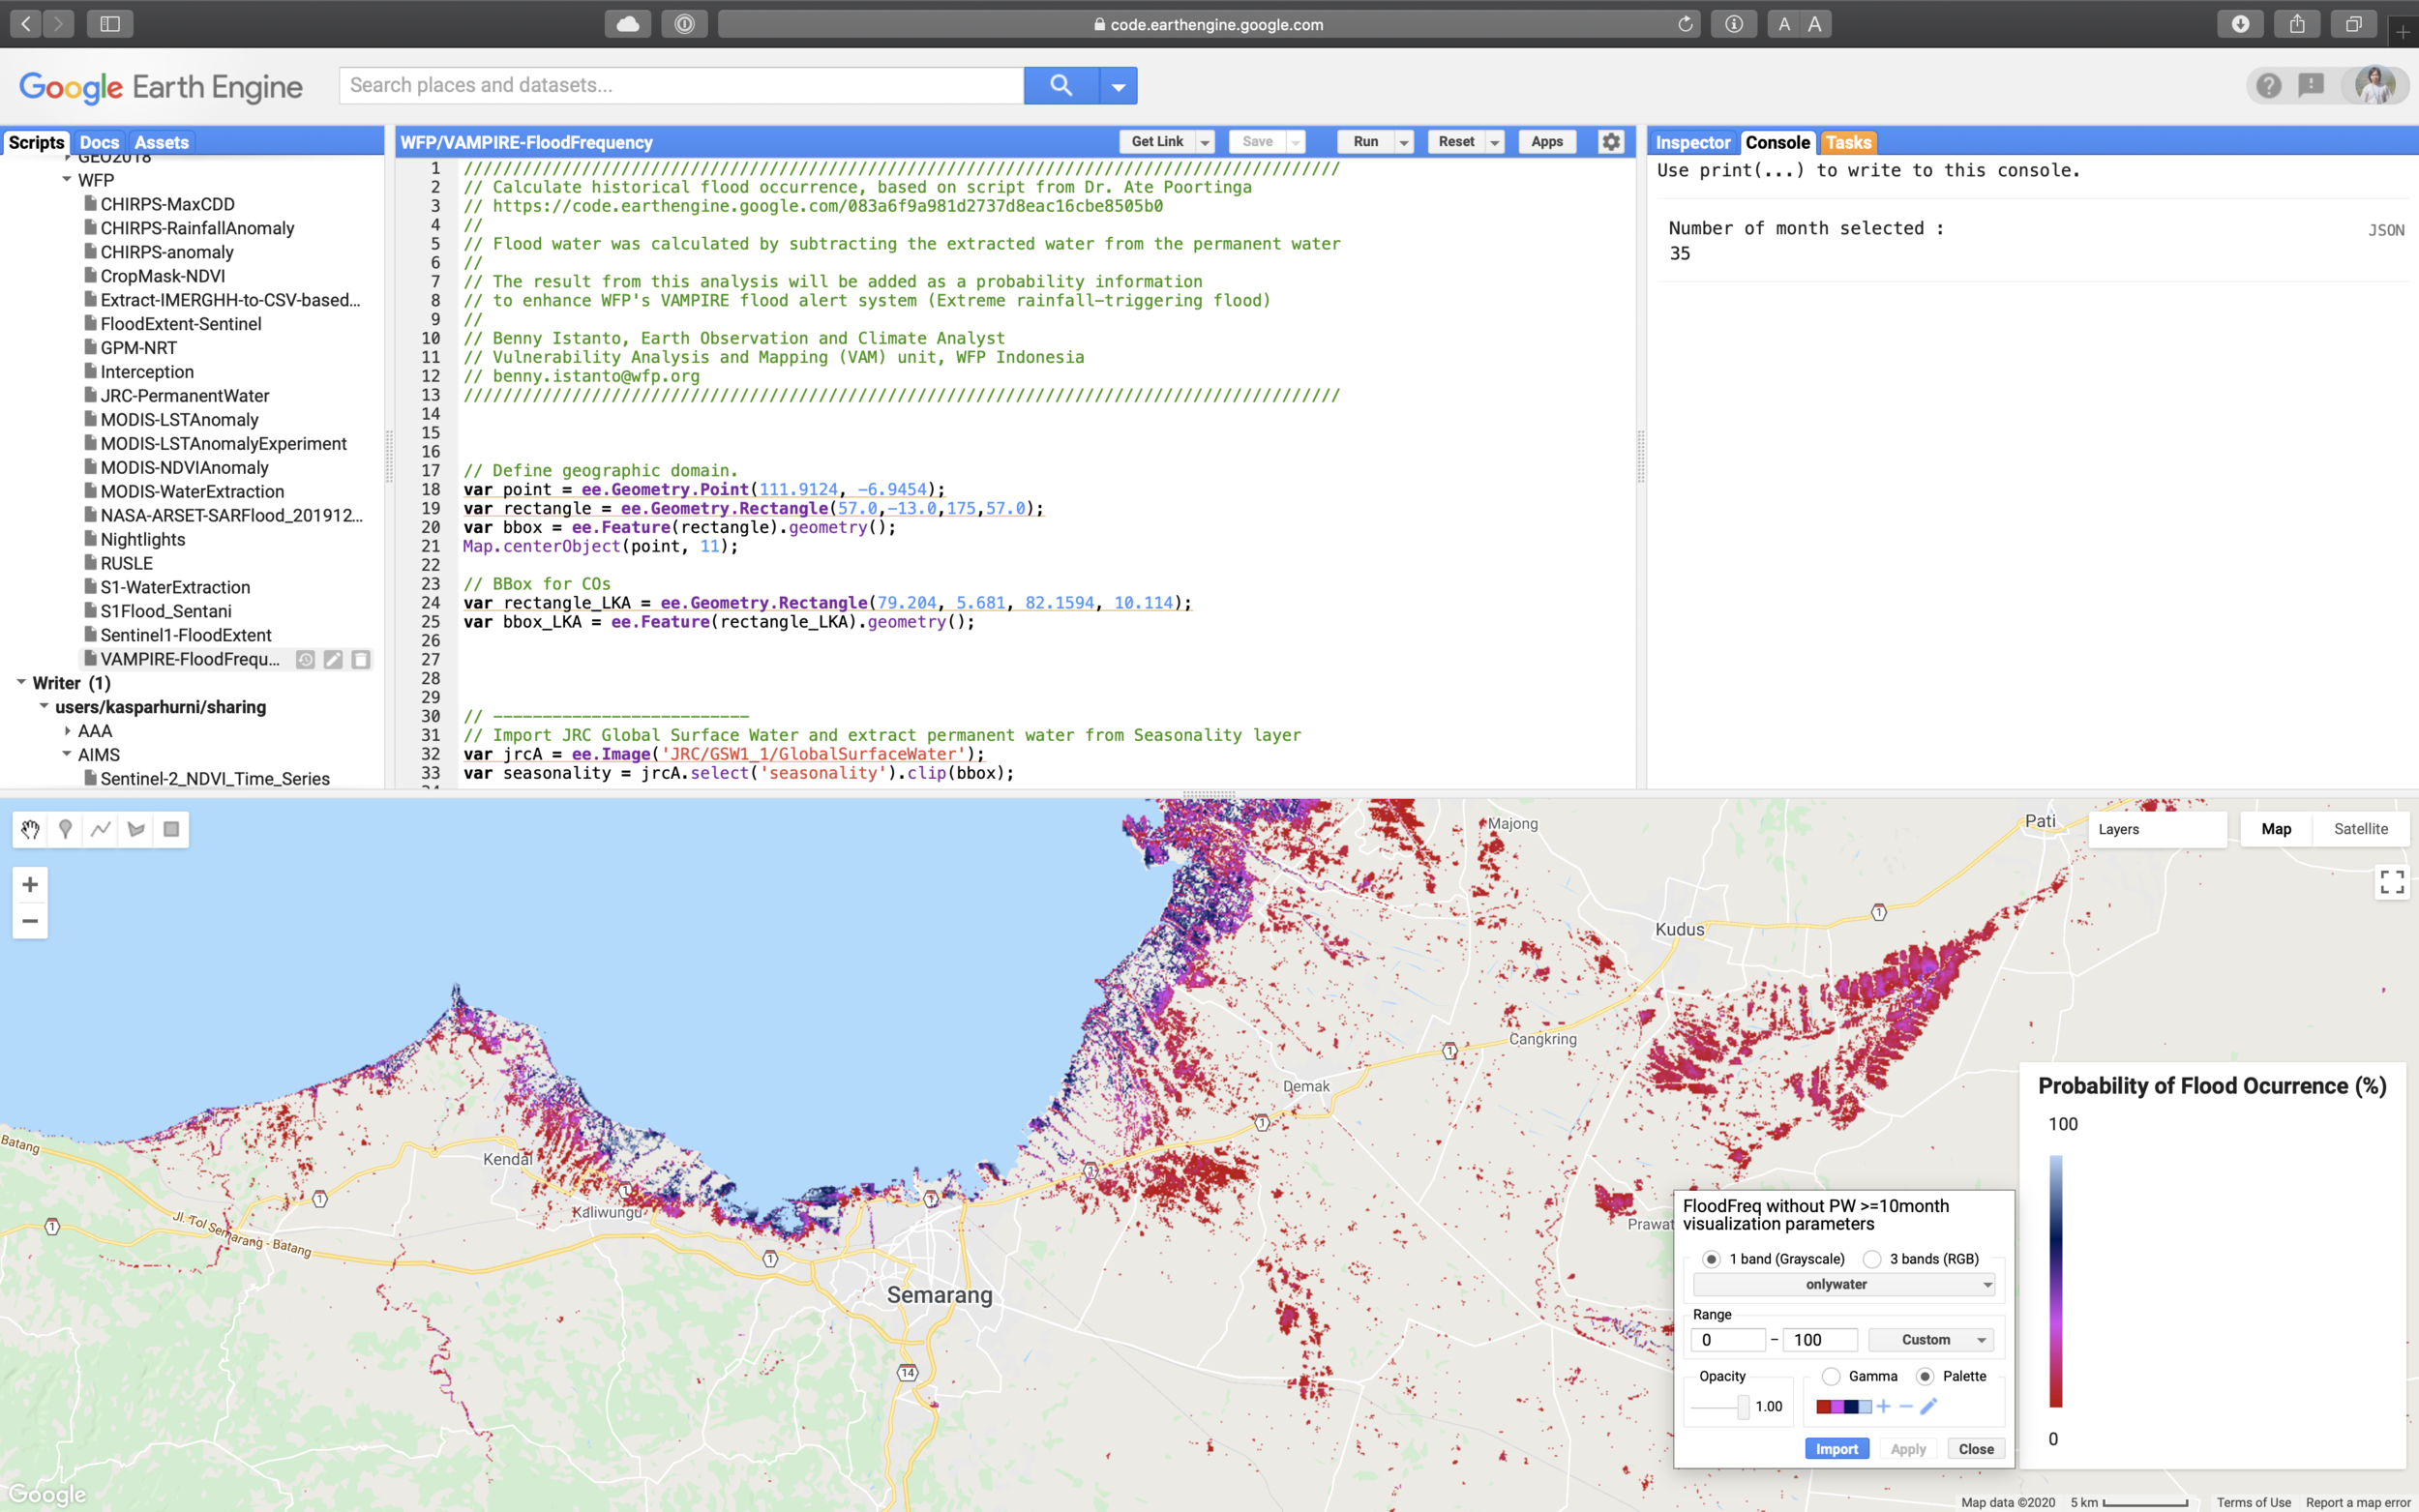Select the hand pan map tool
This screenshot has height=1512, width=2419.
click(30, 829)
